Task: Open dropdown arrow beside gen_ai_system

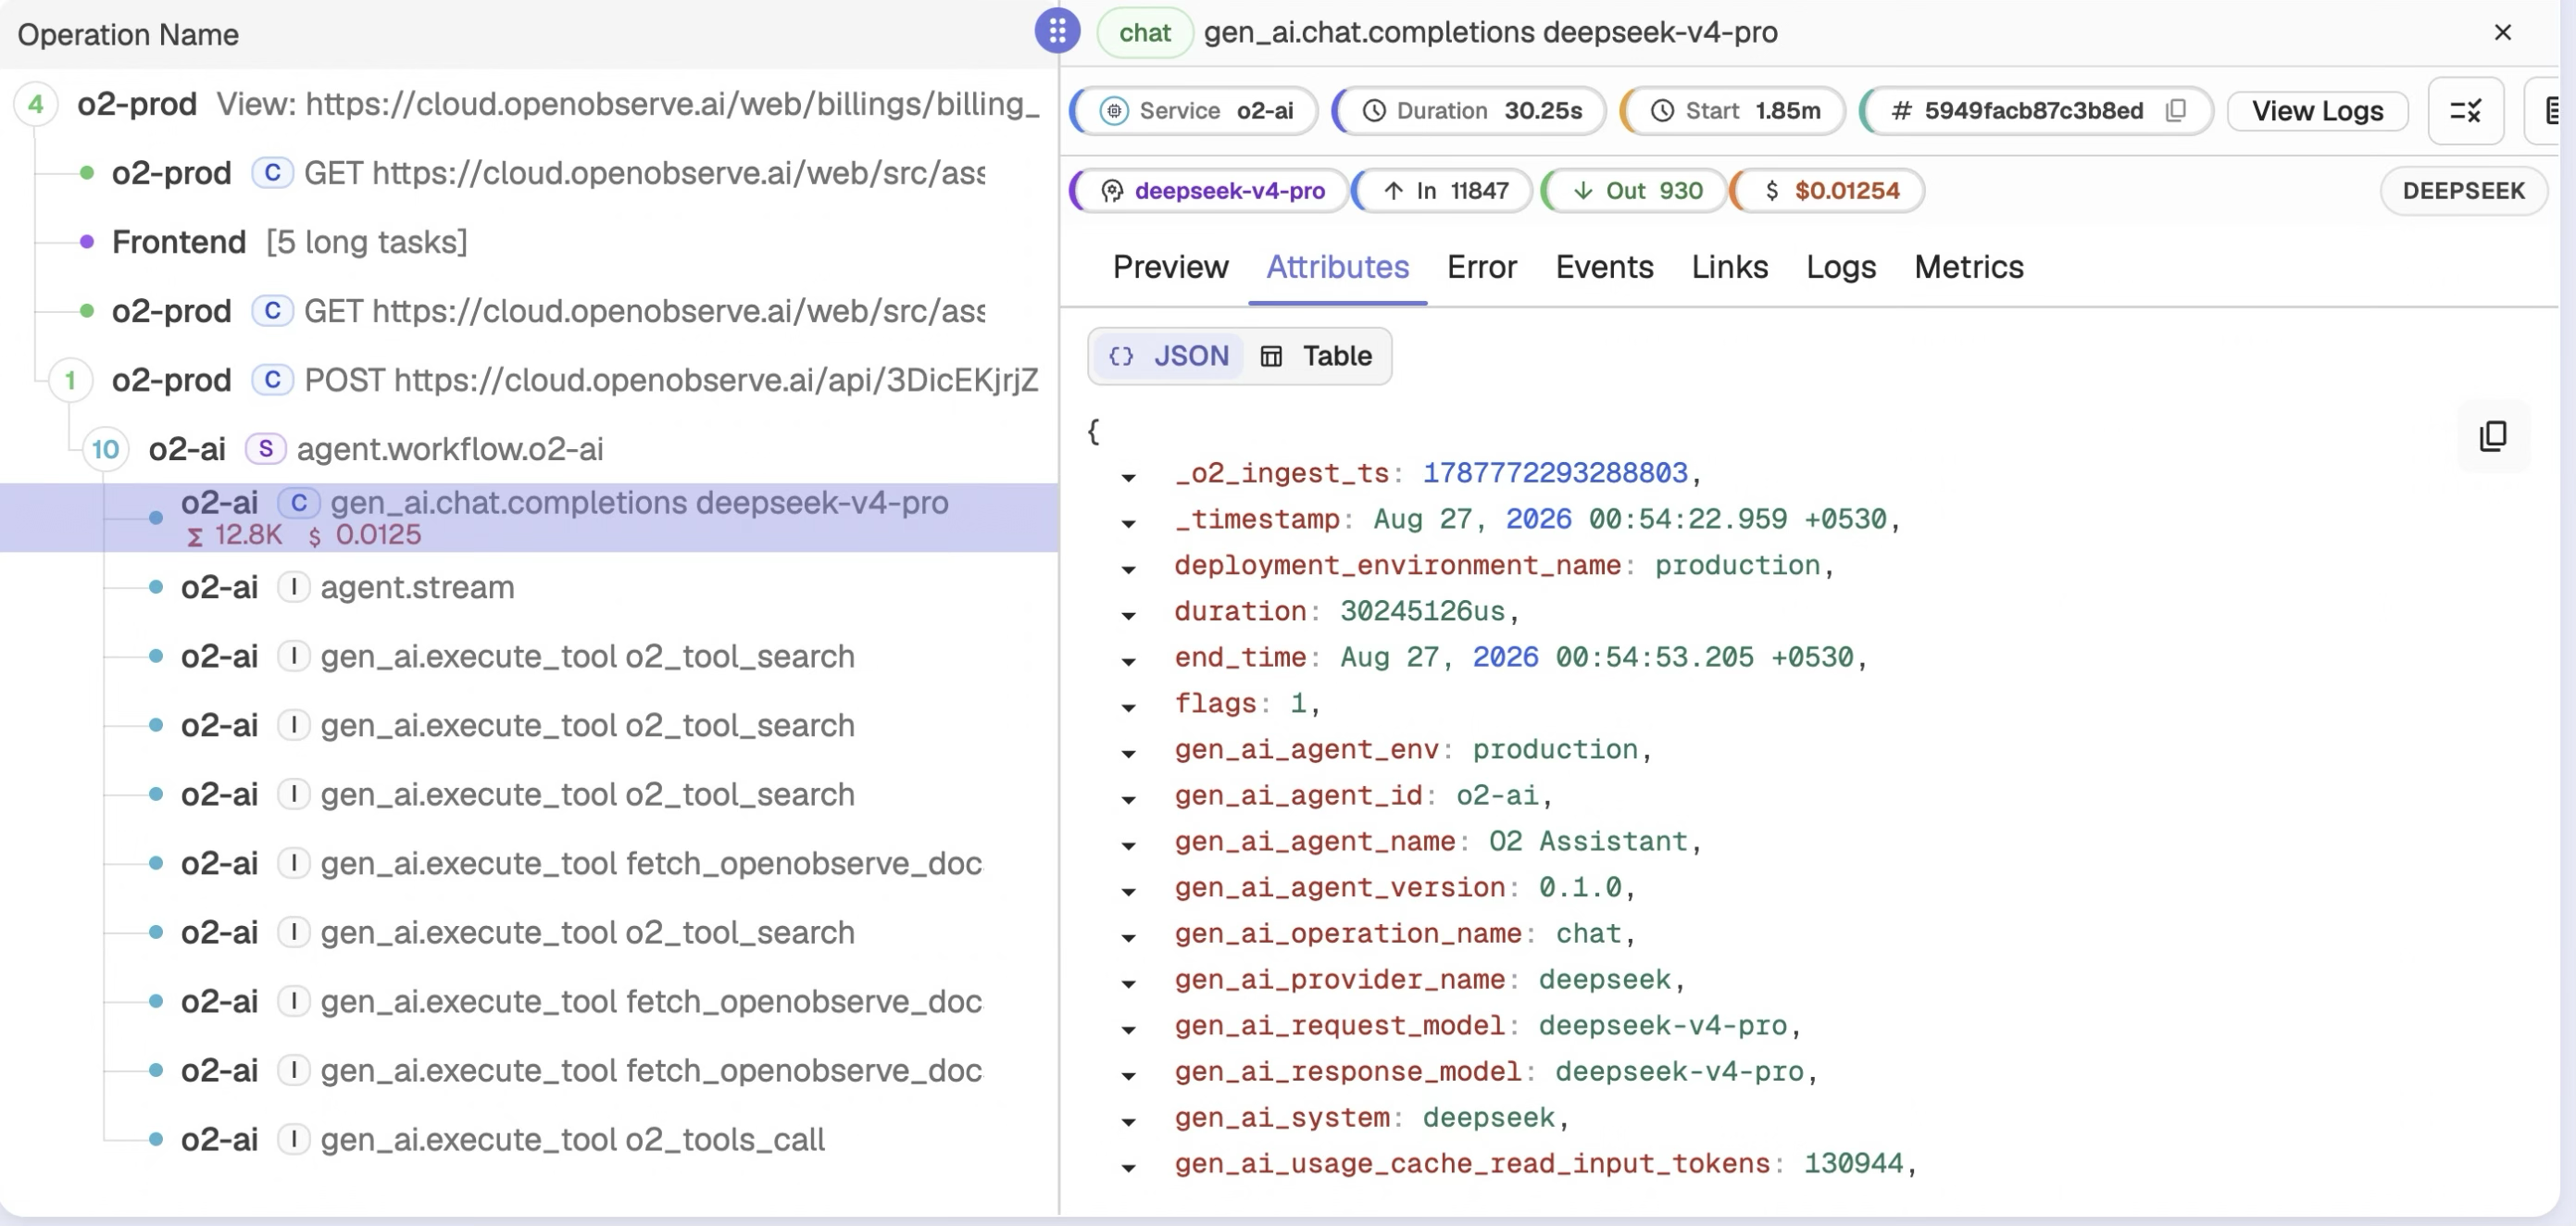Action: coord(1128,1121)
